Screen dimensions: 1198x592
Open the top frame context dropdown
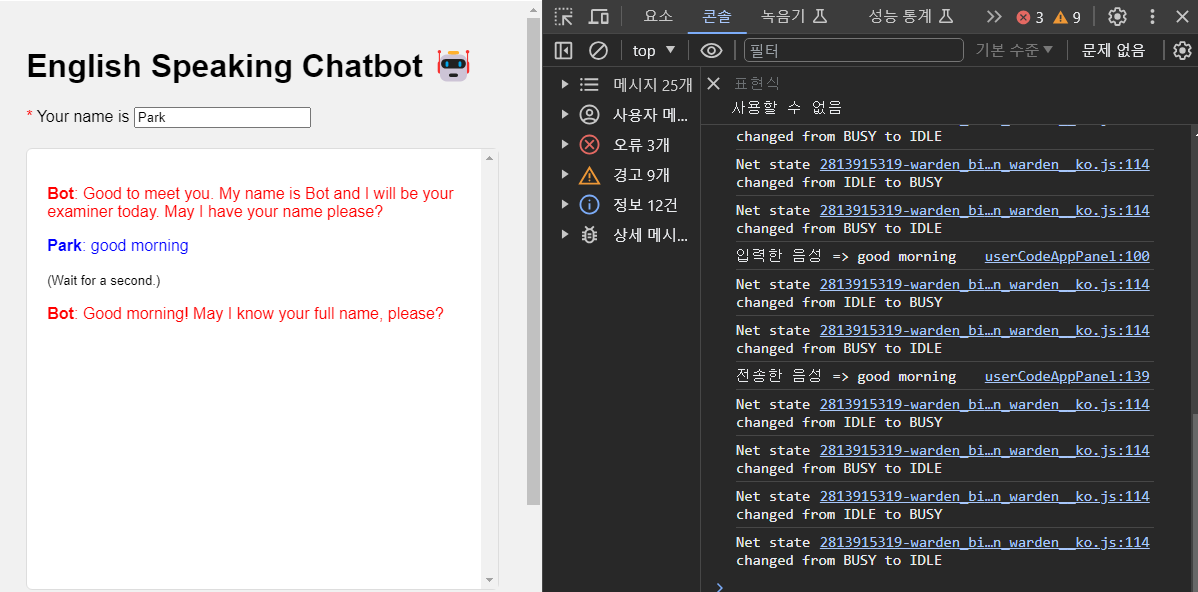[654, 50]
